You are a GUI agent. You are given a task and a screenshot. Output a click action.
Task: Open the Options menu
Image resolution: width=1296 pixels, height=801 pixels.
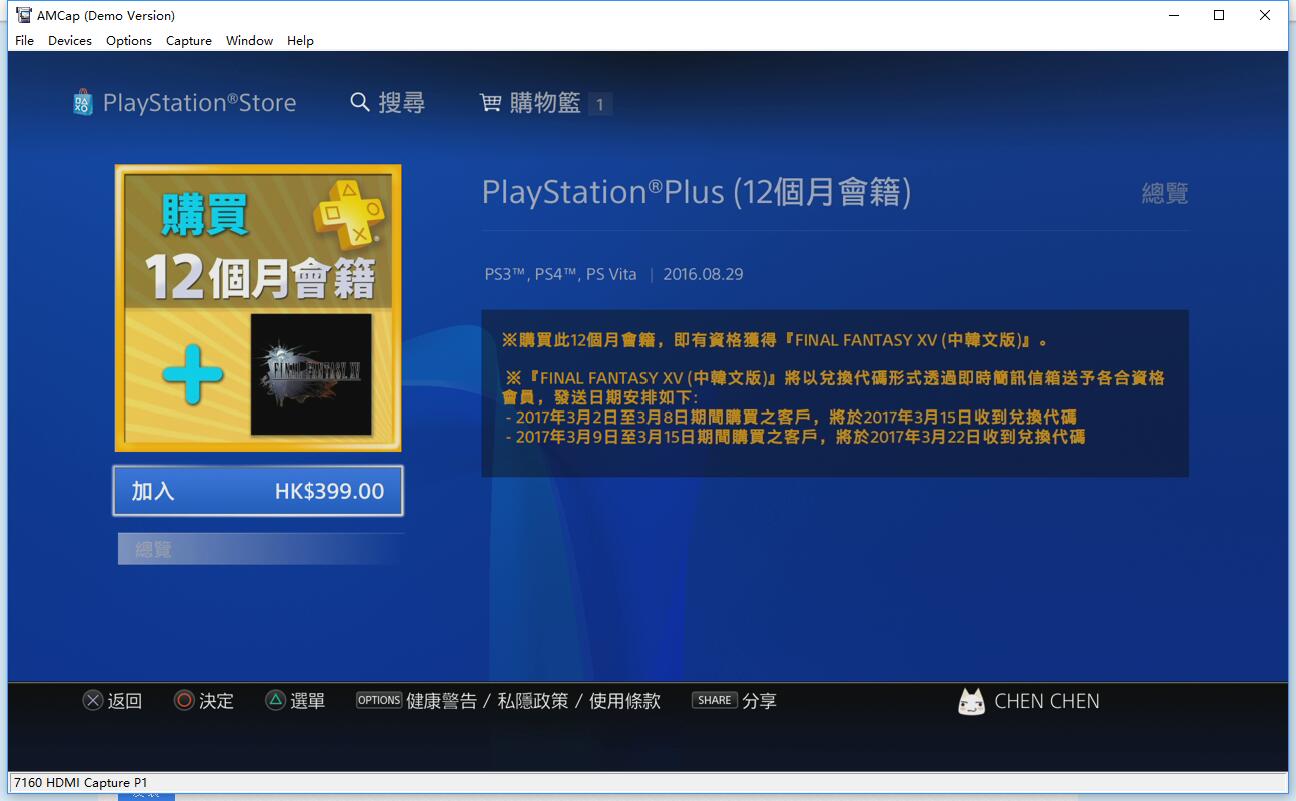(x=129, y=41)
